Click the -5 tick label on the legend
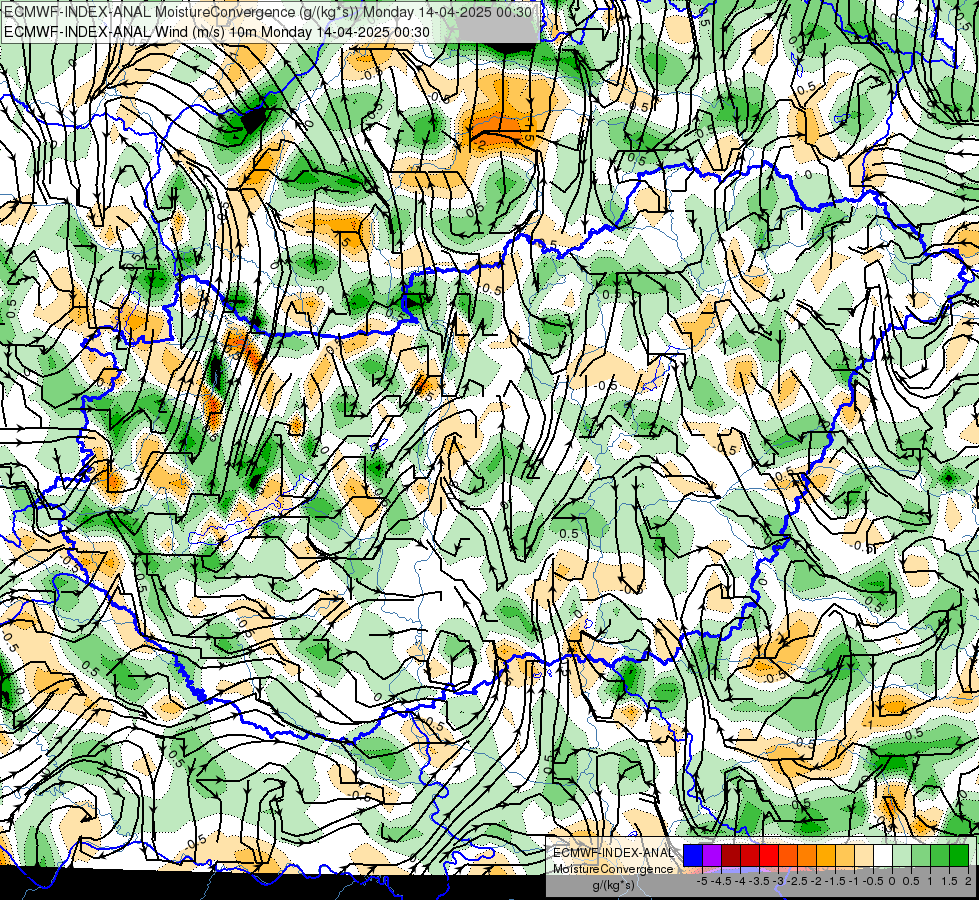 (x=702, y=881)
